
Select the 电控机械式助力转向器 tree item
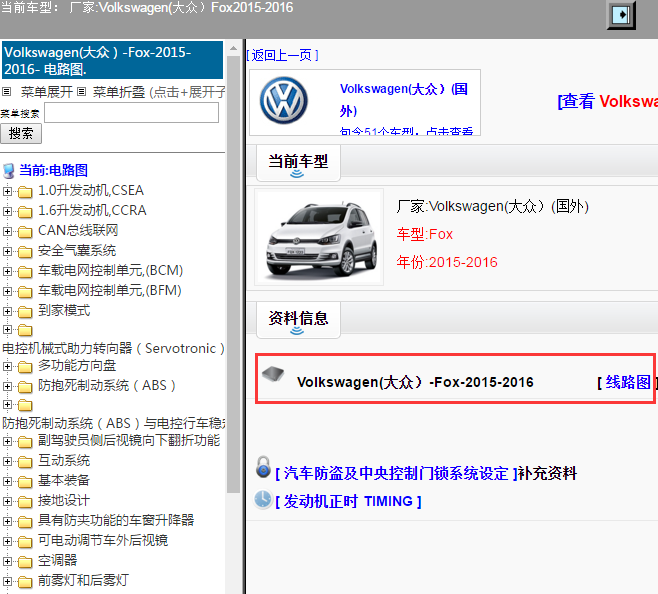tap(113, 348)
